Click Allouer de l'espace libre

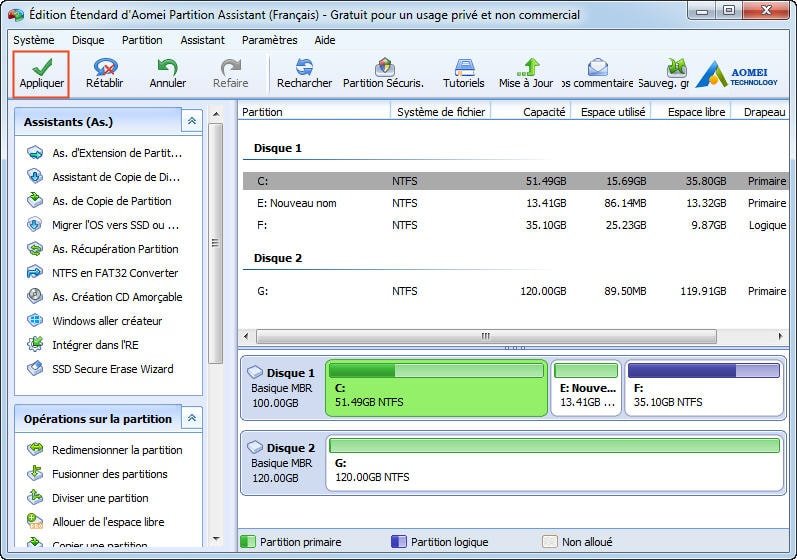[x=96, y=522]
